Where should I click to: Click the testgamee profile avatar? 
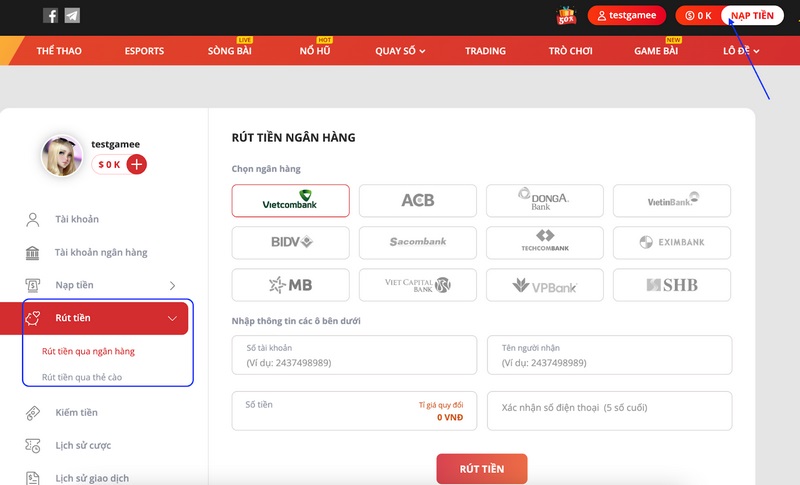[x=62, y=156]
